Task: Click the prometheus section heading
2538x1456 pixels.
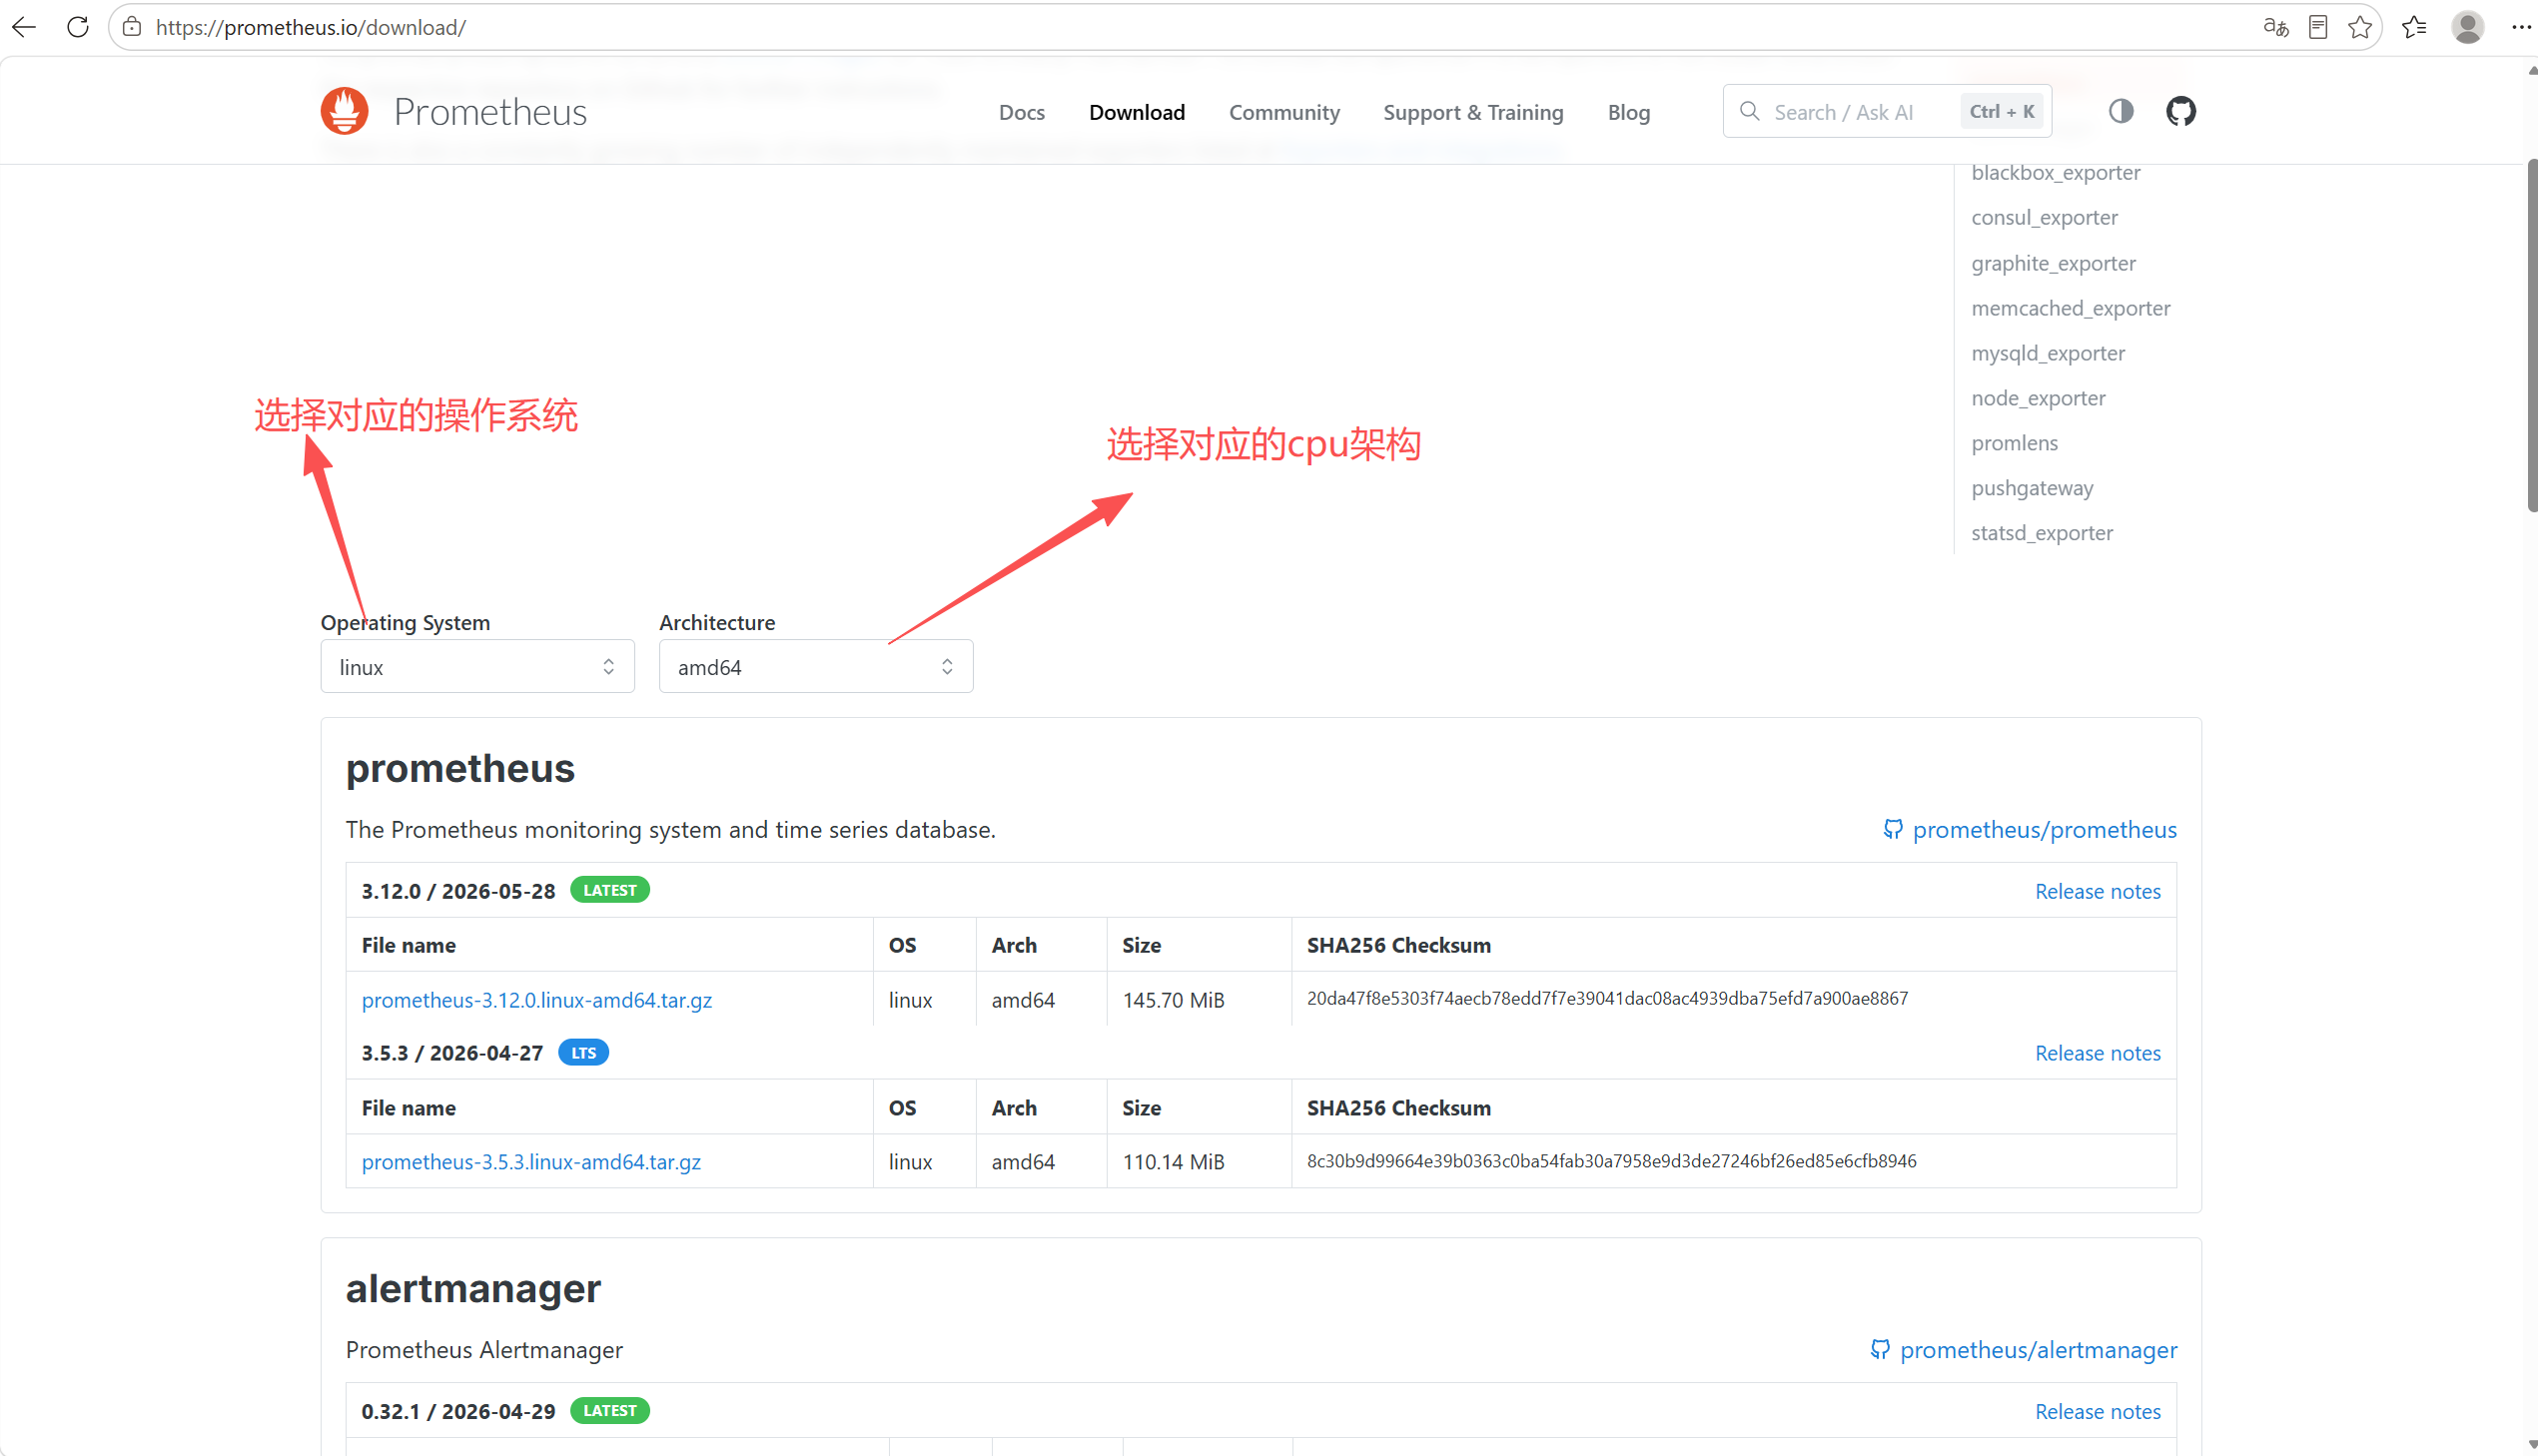Action: click(460, 769)
